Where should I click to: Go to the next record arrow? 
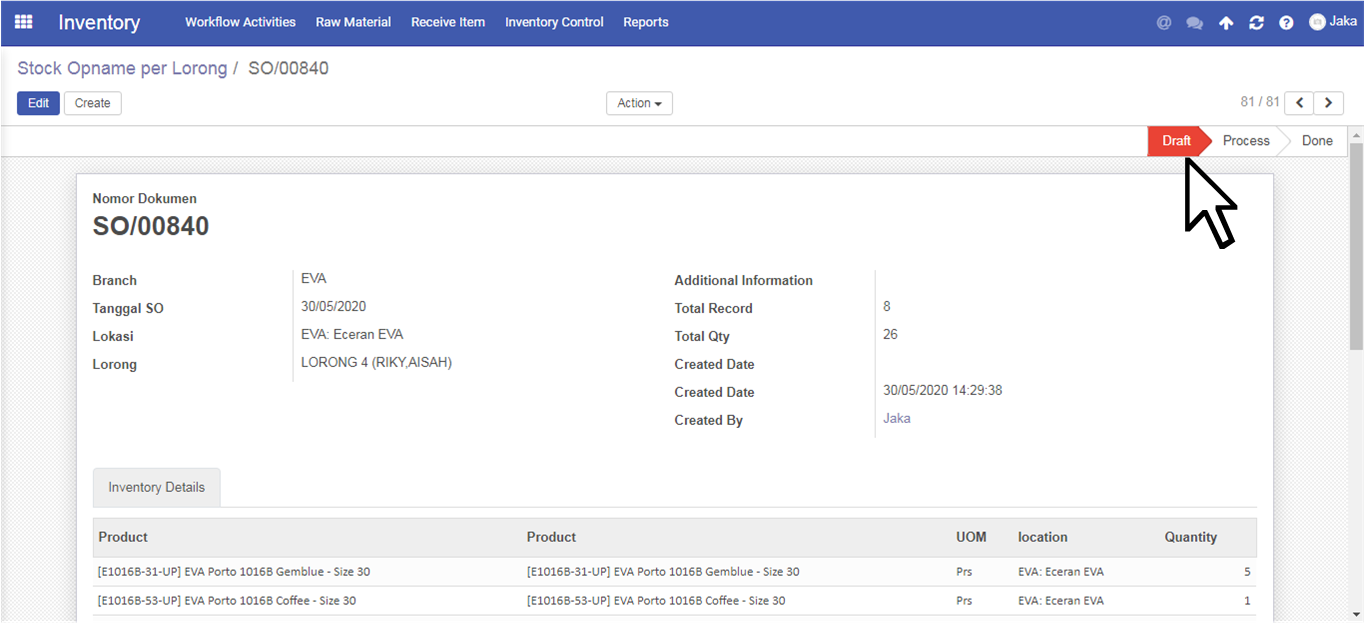tap(1328, 103)
